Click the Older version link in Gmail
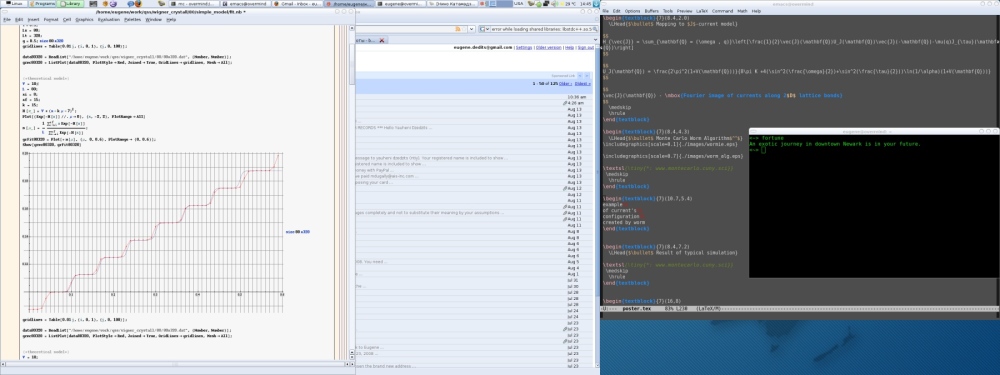This screenshot has width=1000, height=375. click(x=548, y=47)
